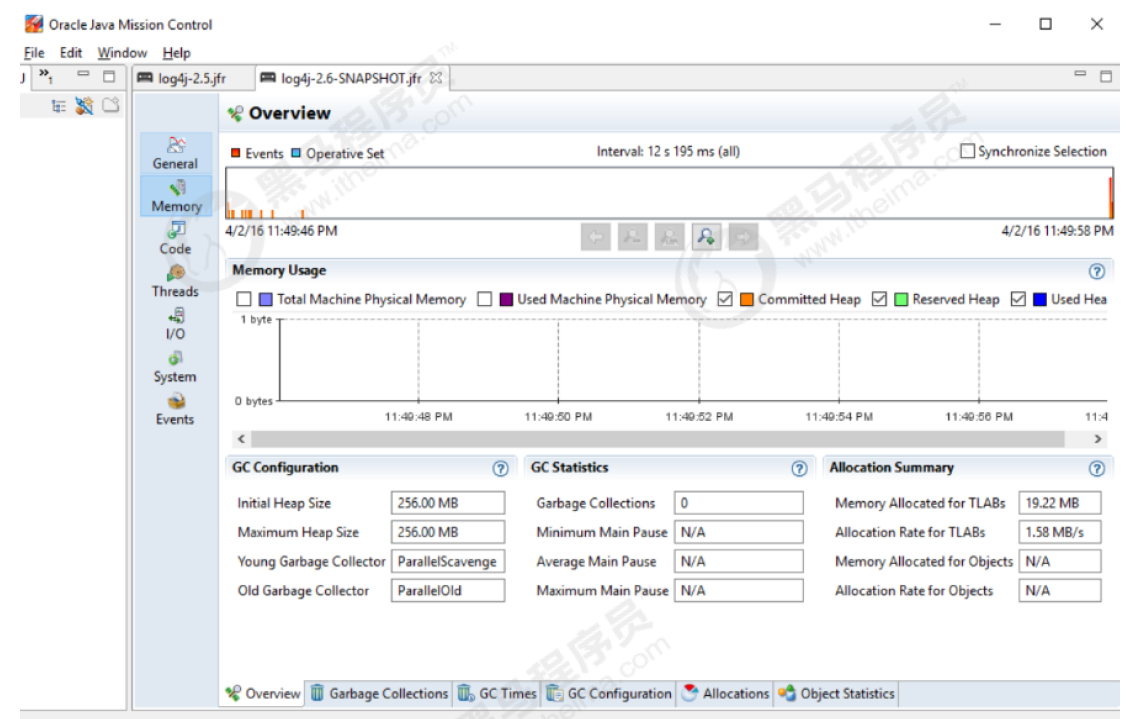Click the Garbage Collections count field
The height and width of the screenshot is (719, 1140).
(x=739, y=503)
